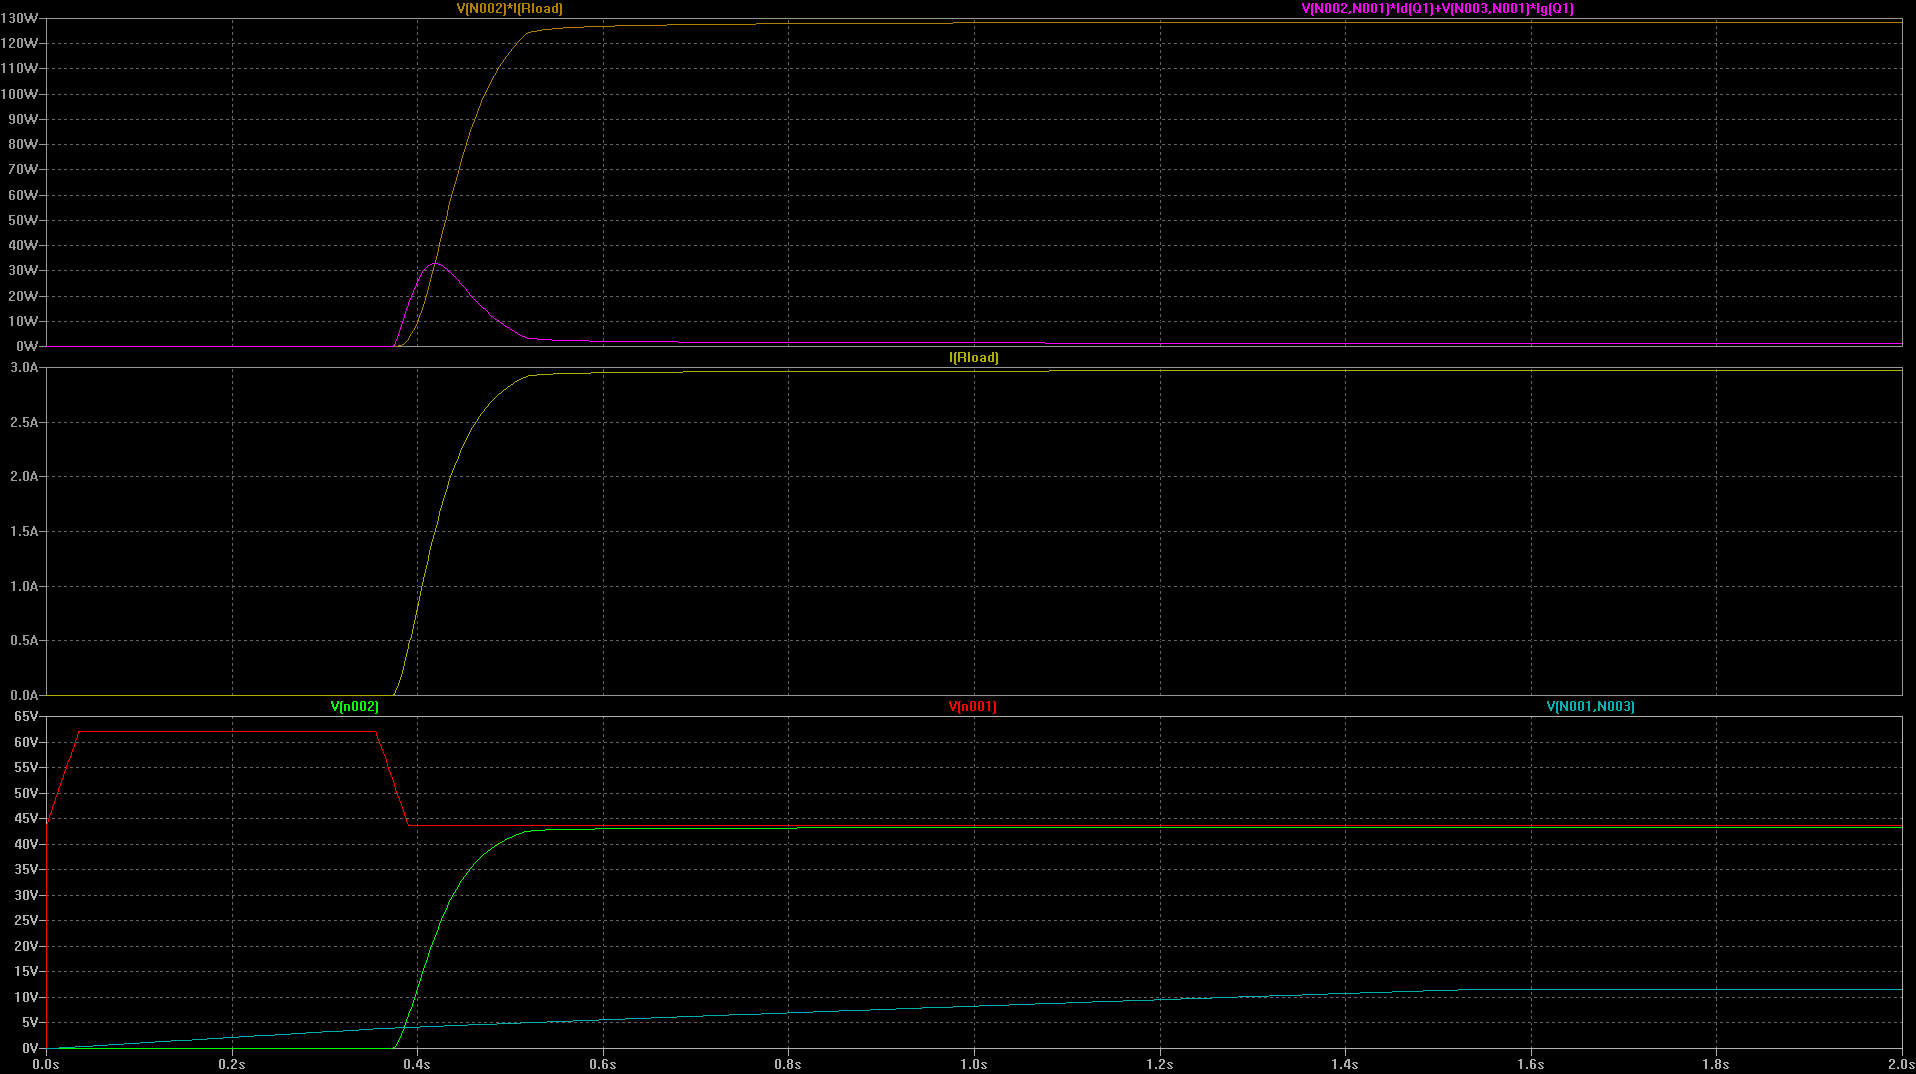Click the 70W axis tick label
The image size is (1916, 1074).
(23, 169)
